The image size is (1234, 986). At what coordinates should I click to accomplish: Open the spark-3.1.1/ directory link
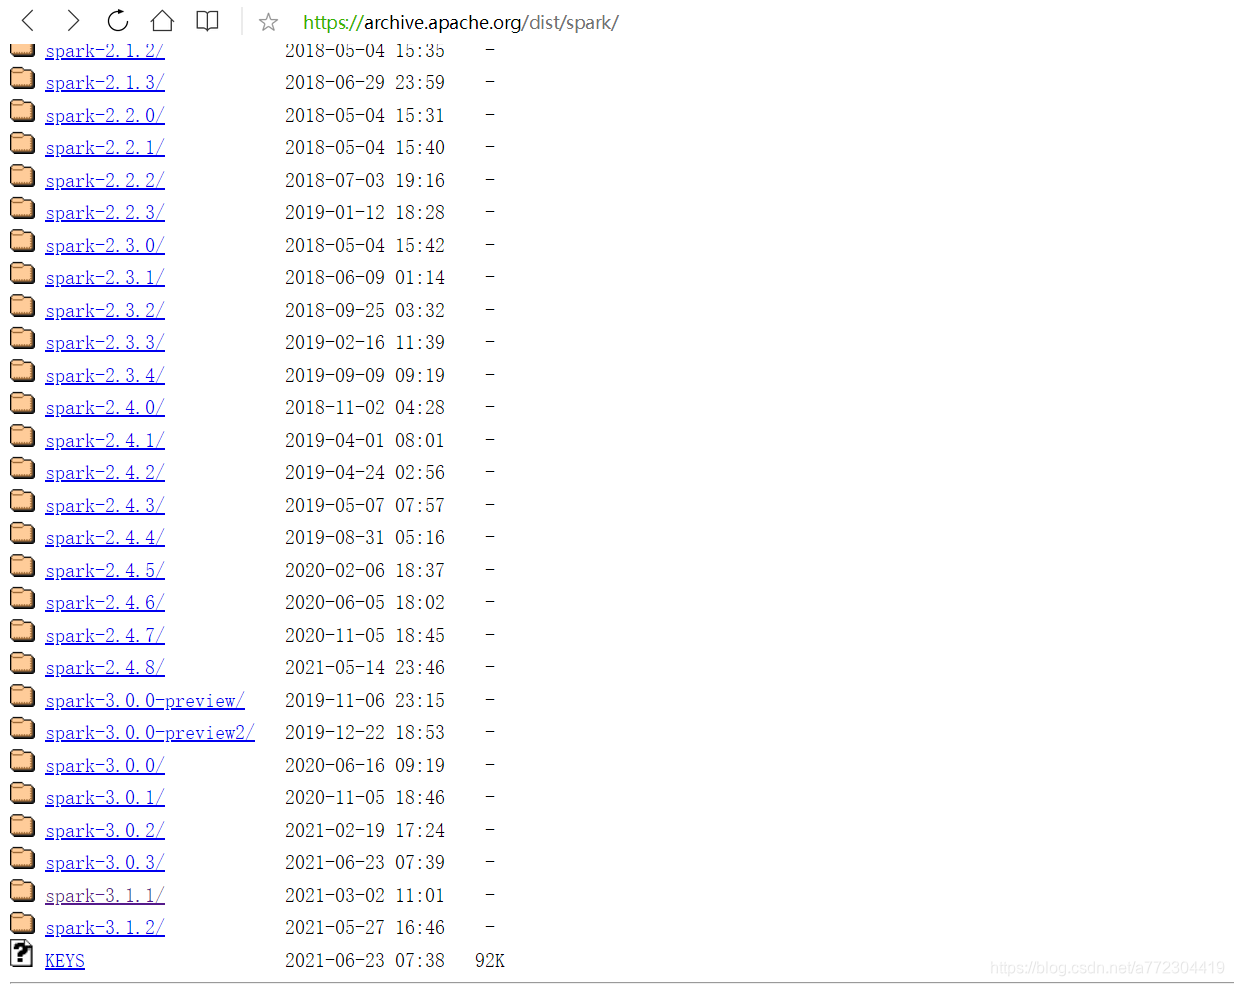(x=105, y=896)
